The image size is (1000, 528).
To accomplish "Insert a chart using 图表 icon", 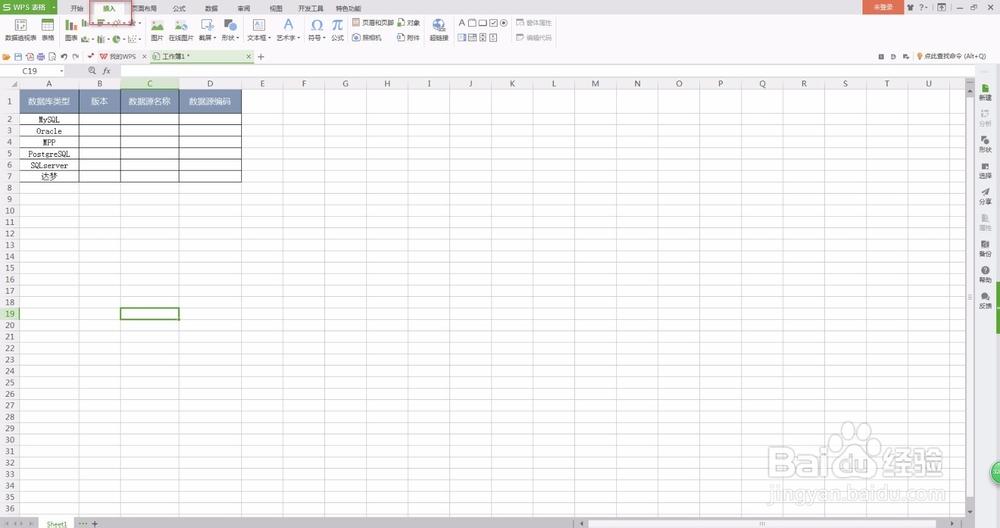I will point(71,30).
